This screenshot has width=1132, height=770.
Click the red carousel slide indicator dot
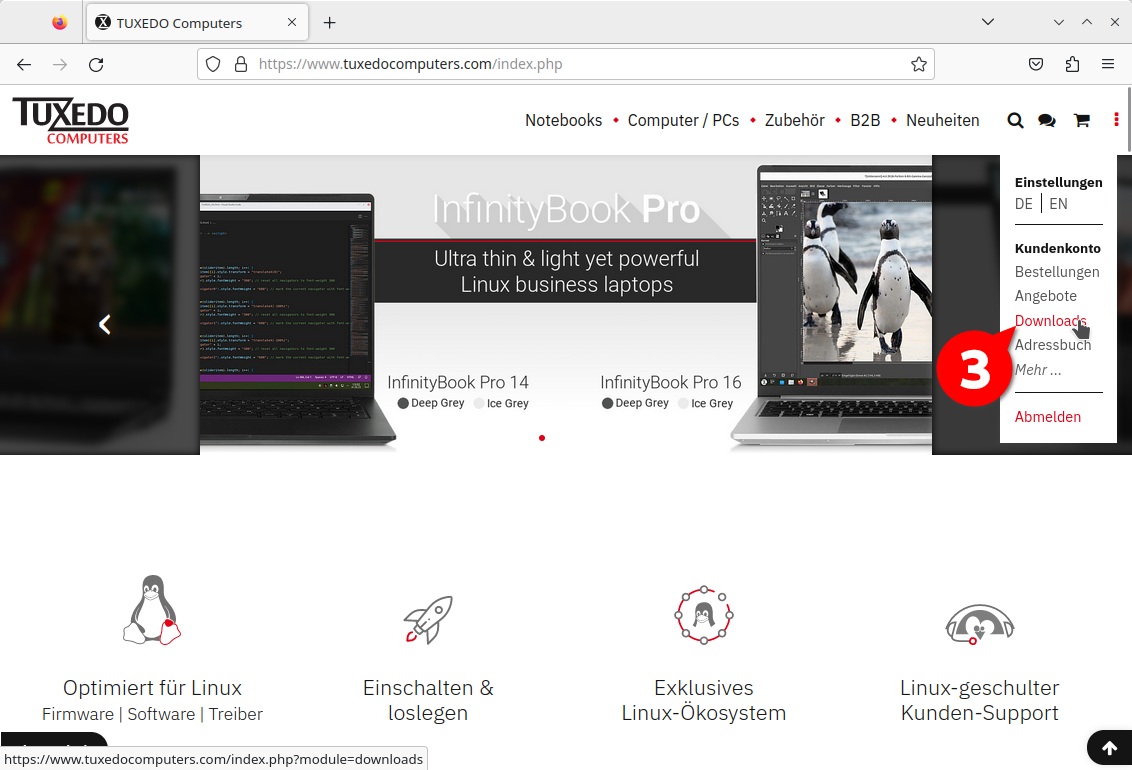pos(541,438)
